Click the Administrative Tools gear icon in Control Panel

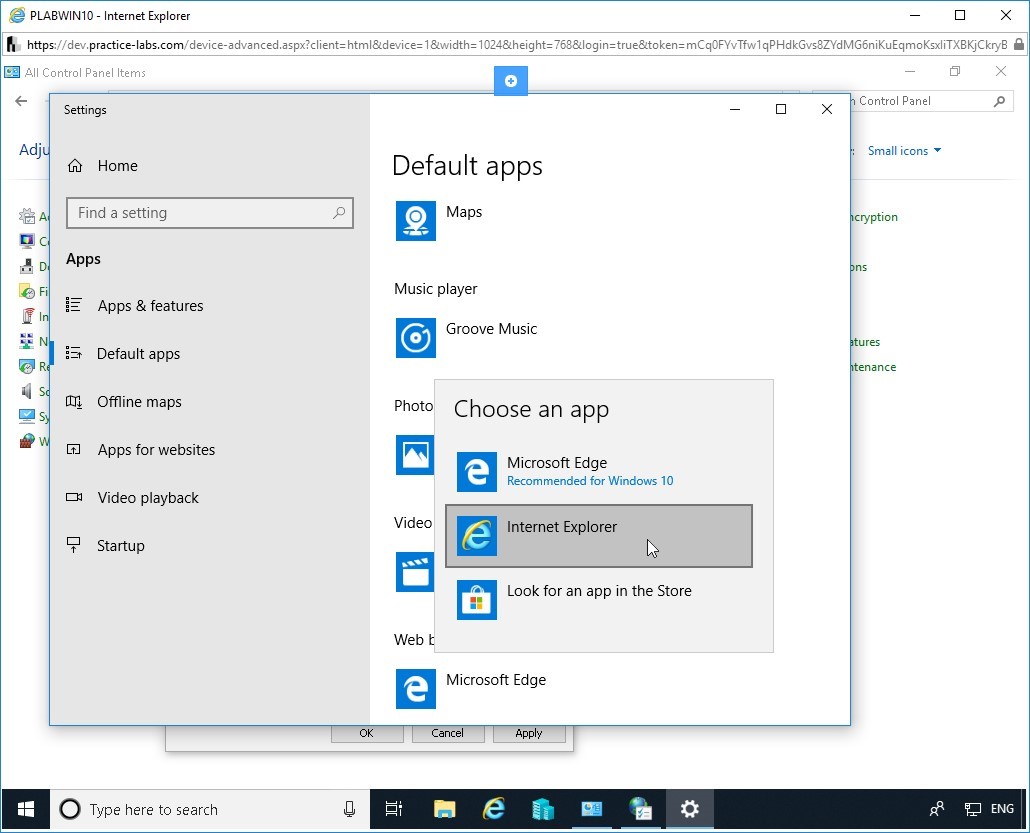tap(27, 216)
